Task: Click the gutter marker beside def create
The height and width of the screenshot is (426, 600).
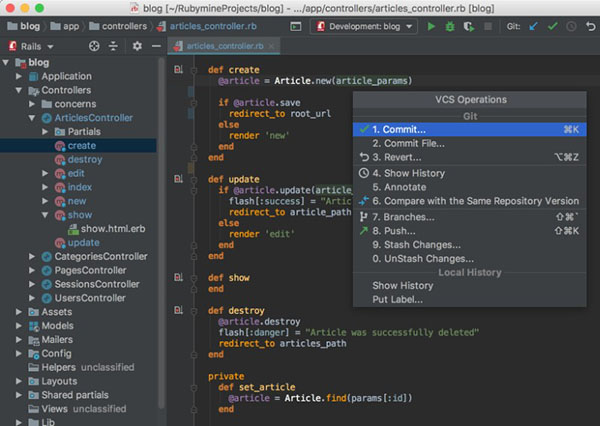Action: (x=178, y=70)
